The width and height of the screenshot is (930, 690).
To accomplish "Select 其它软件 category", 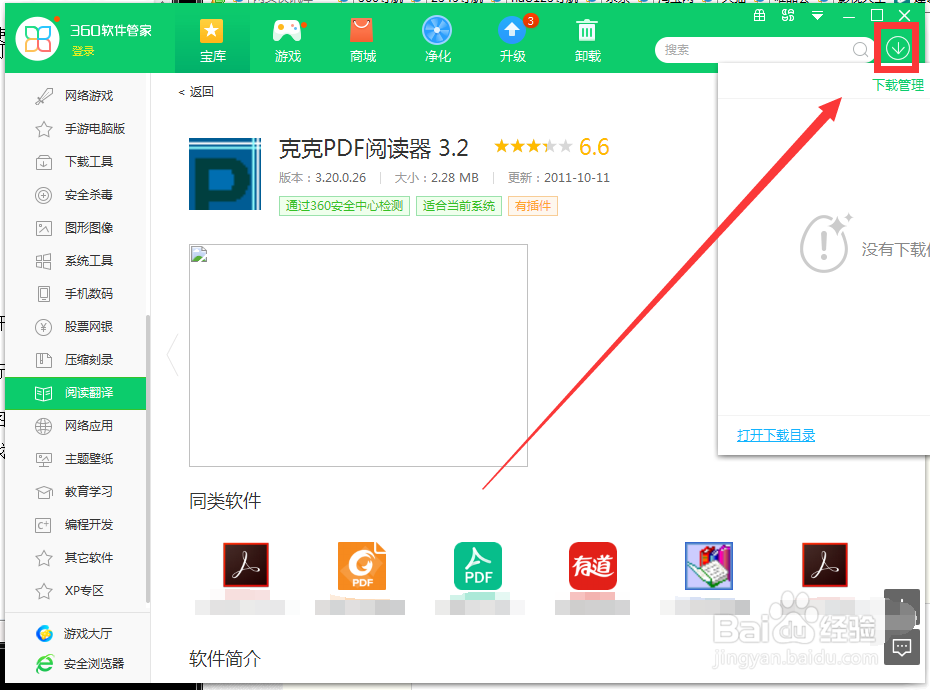I will tap(75, 558).
